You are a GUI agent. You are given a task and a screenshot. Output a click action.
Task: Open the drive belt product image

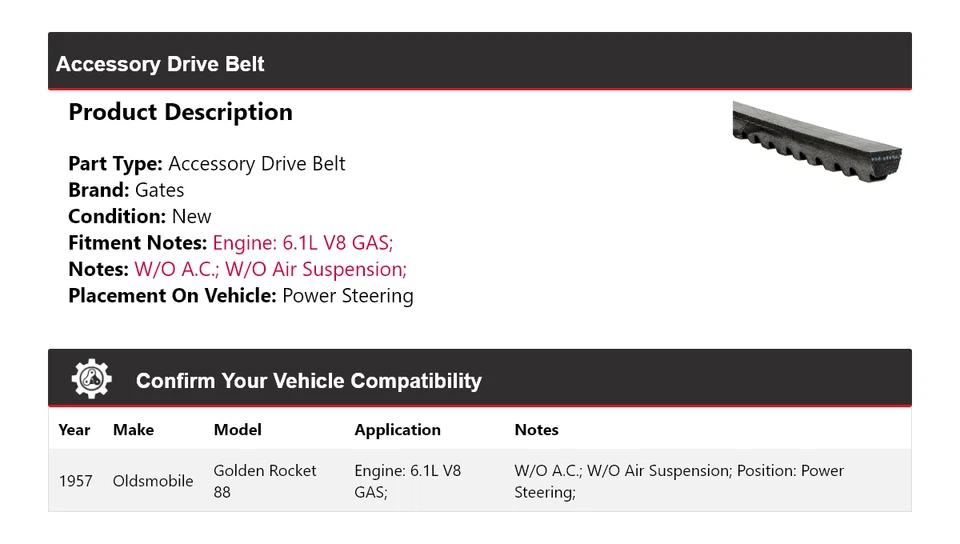(x=816, y=138)
